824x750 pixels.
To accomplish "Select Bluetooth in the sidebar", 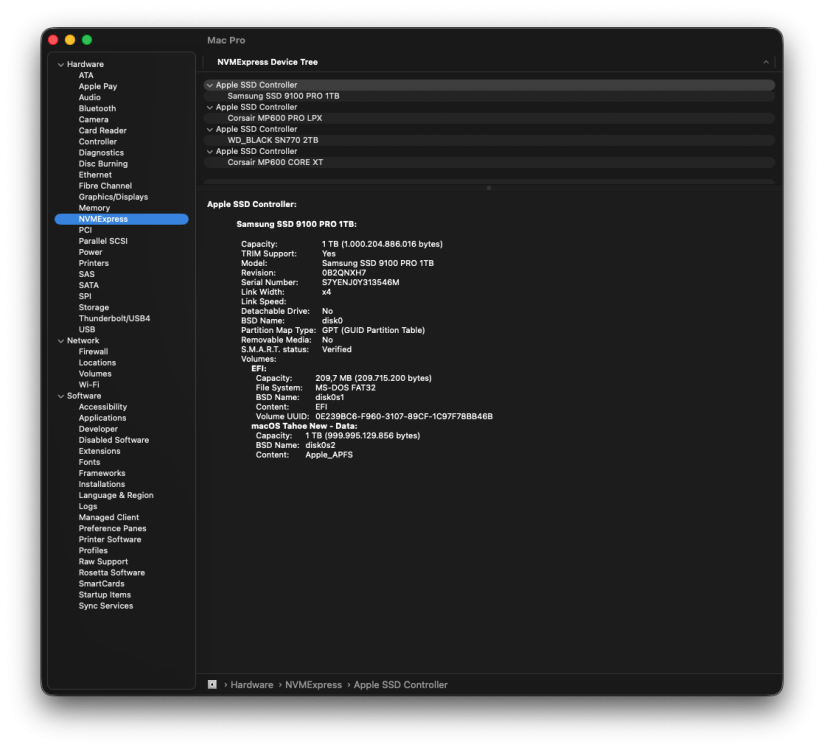I will point(97,108).
